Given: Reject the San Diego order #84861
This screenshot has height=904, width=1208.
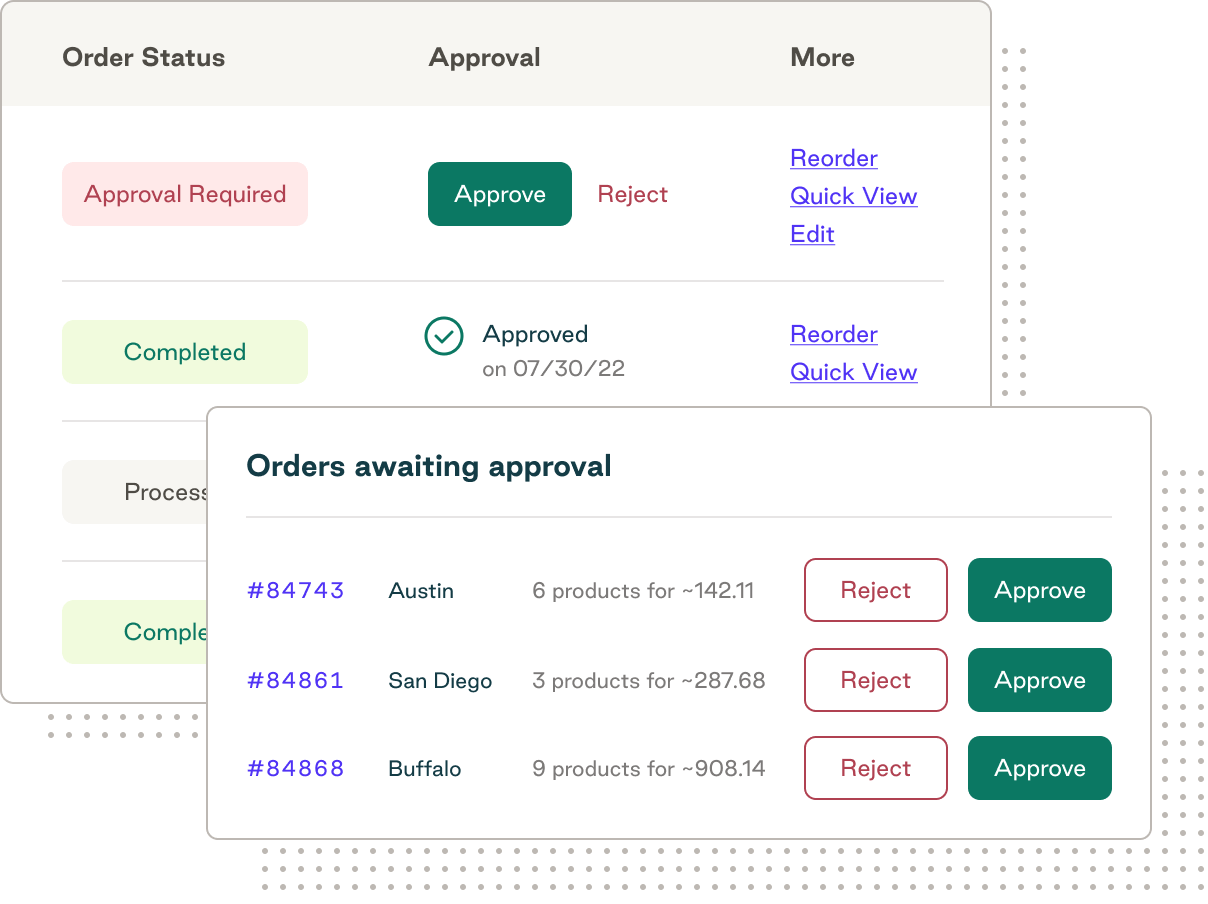Looking at the screenshot, I should 875,680.
